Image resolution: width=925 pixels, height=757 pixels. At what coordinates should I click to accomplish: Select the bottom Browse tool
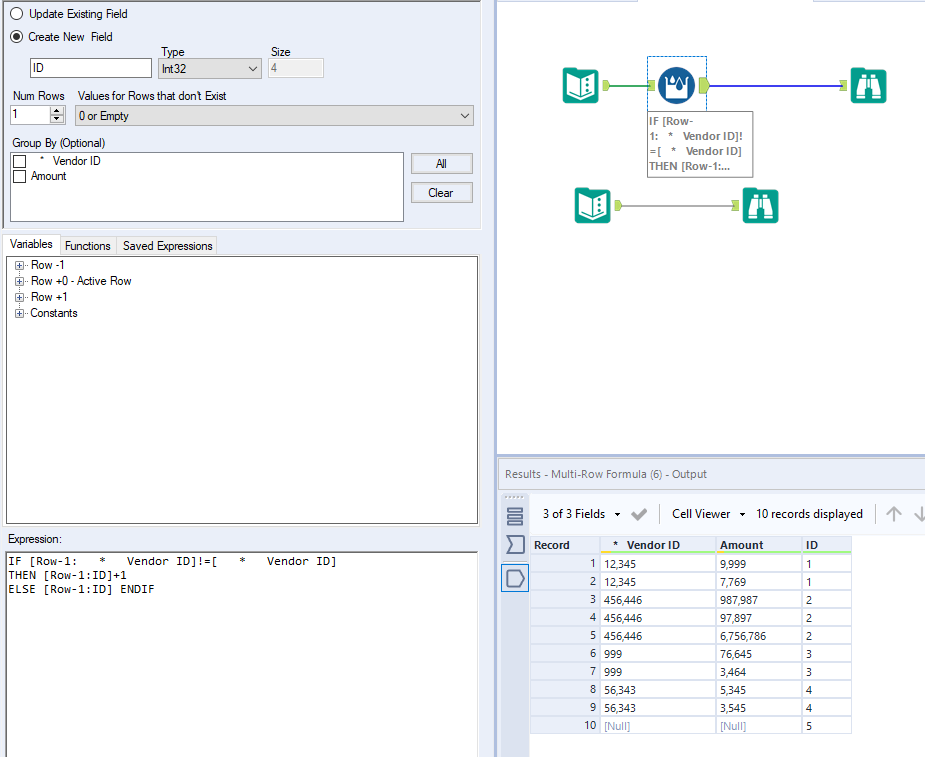click(761, 205)
